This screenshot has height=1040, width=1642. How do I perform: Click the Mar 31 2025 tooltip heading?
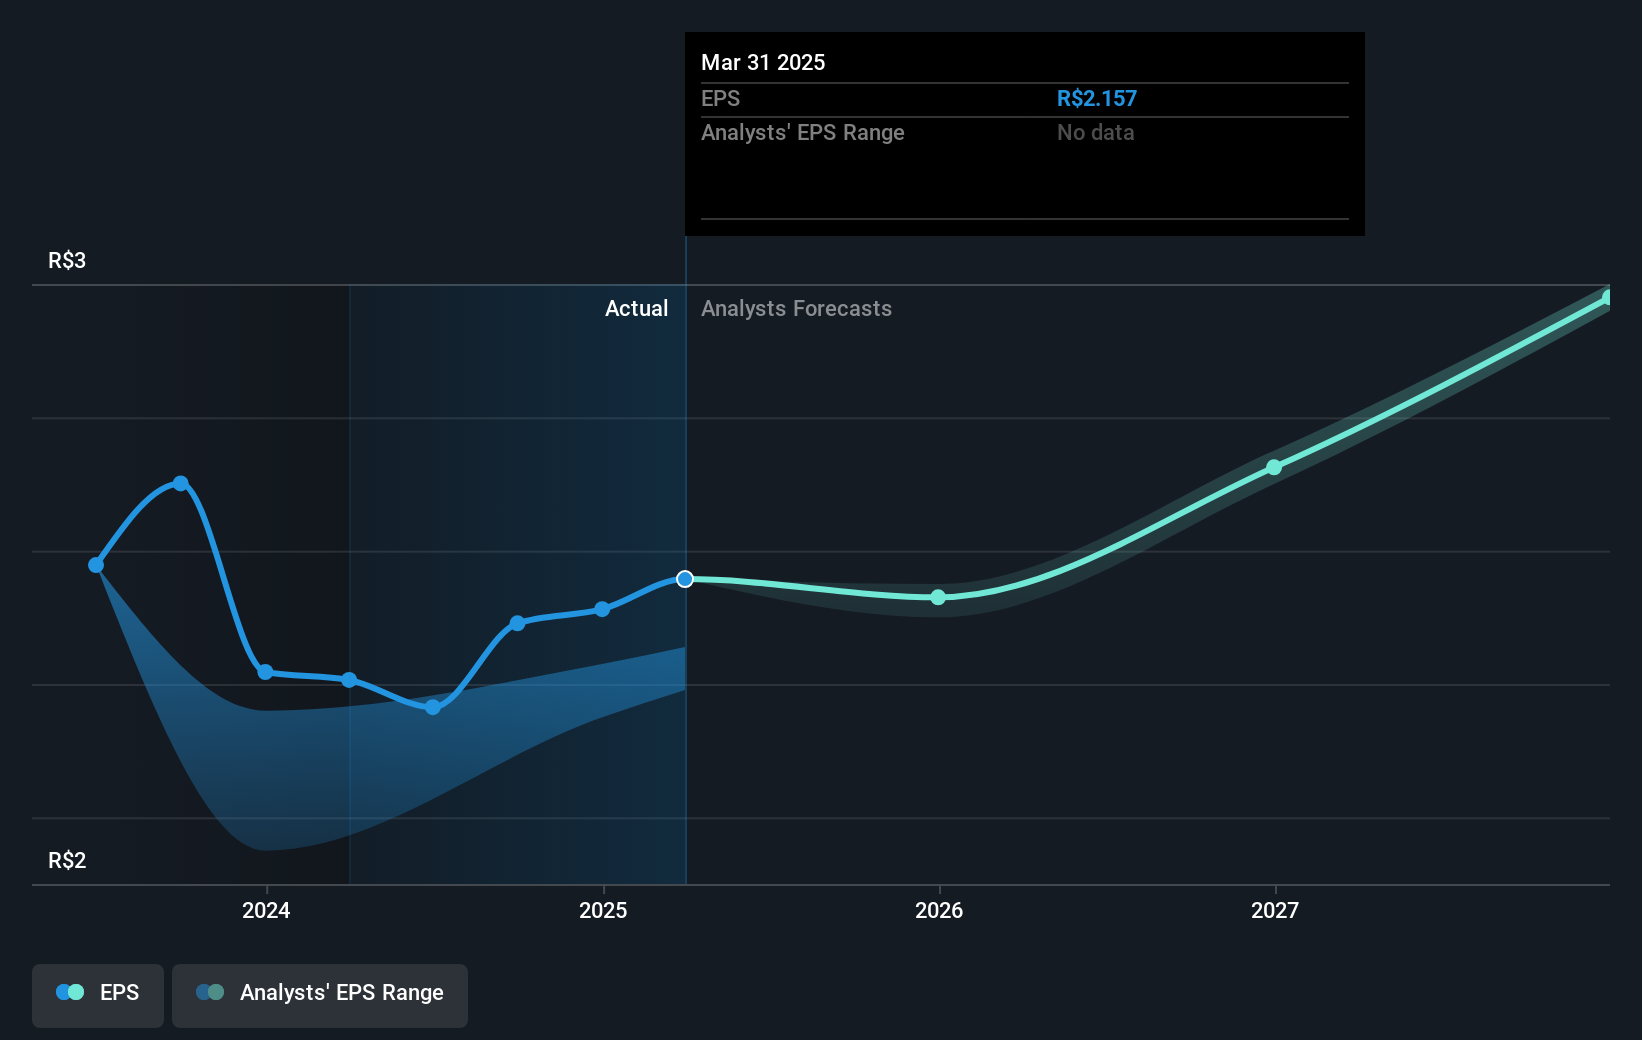763,63
